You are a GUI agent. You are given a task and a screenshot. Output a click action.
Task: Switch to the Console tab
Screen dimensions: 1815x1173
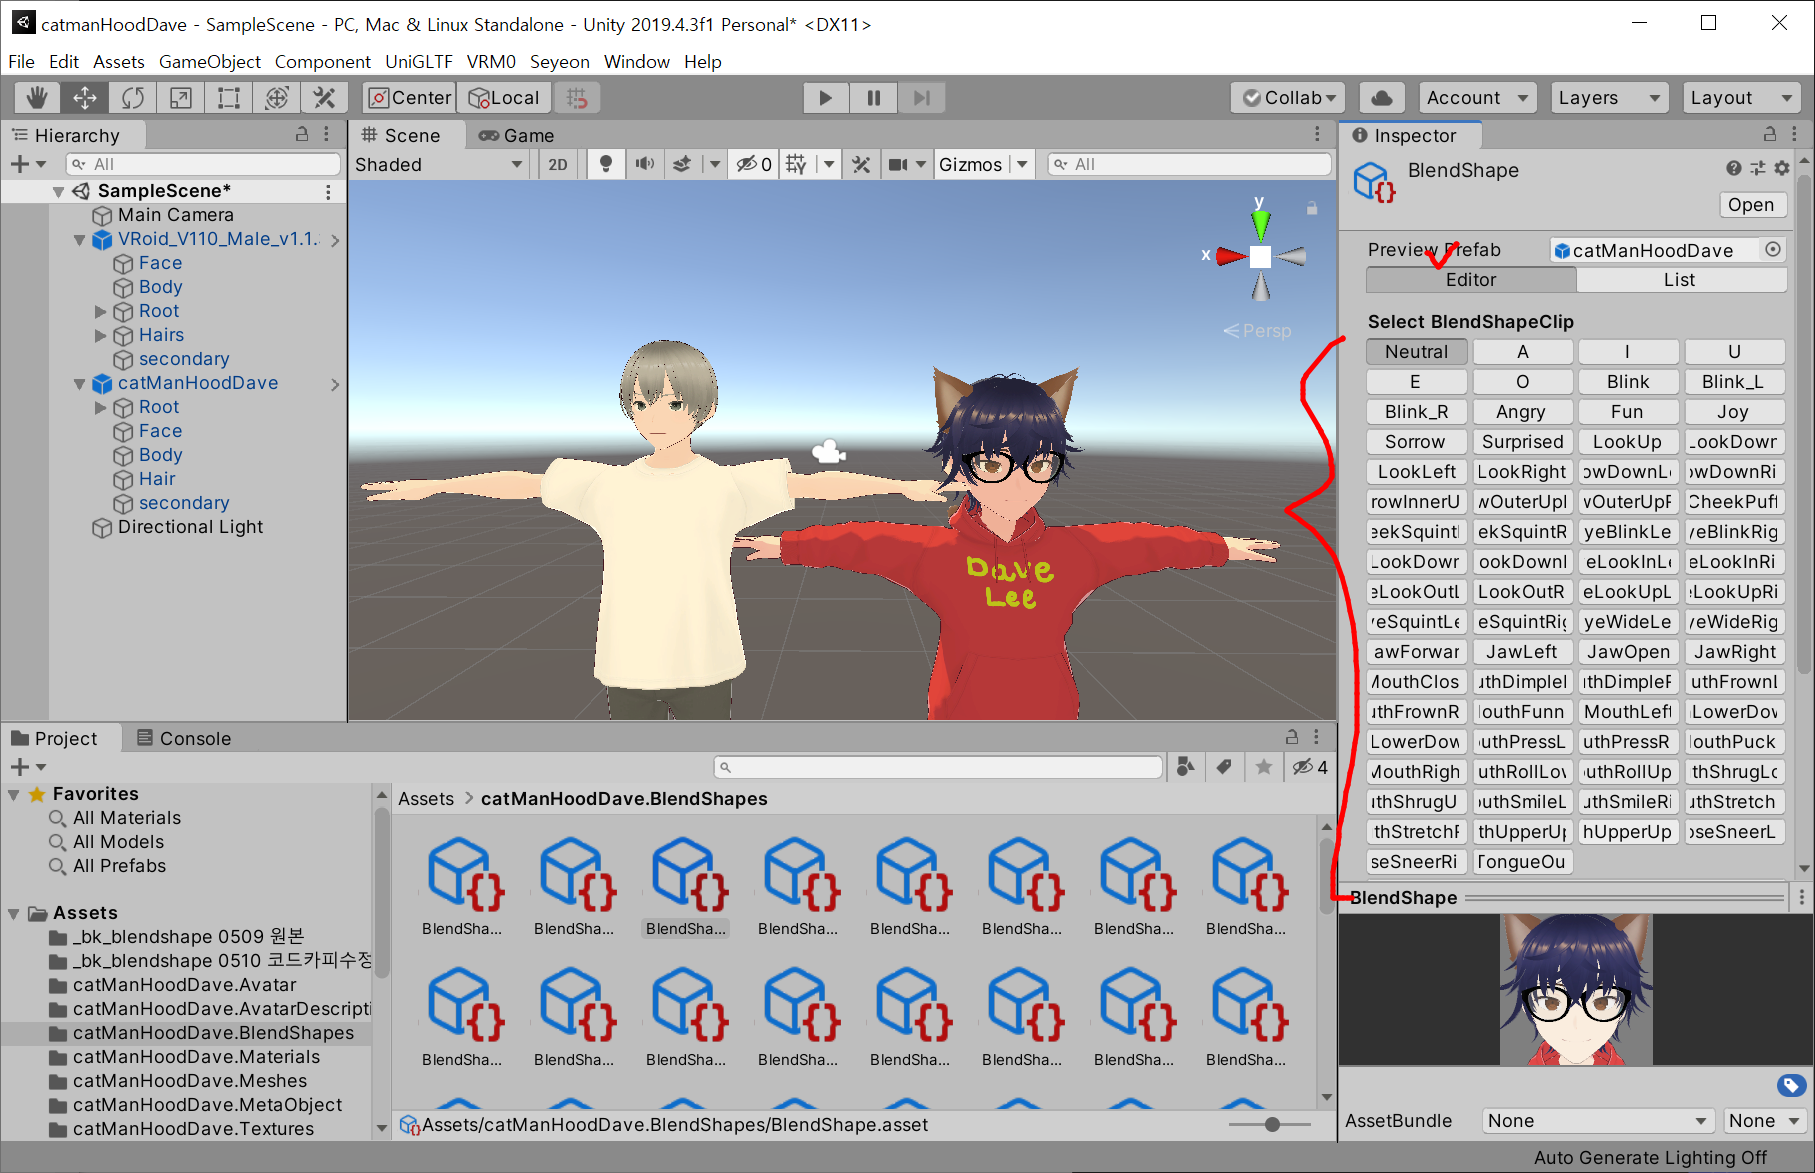(184, 738)
